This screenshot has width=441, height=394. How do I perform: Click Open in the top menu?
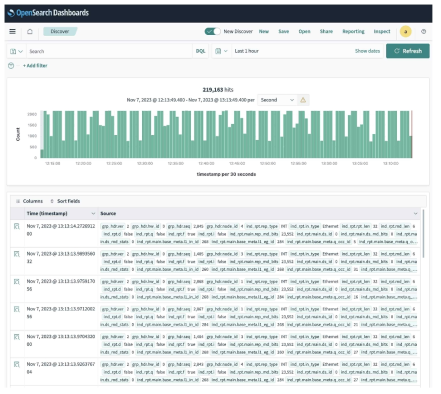pyautogui.click(x=304, y=31)
